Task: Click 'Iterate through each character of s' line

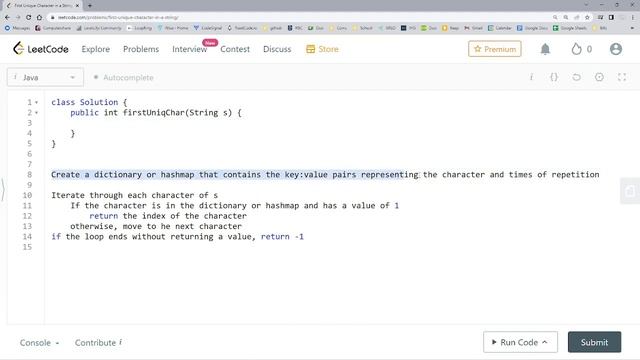Action: pyautogui.click(x=134, y=195)
